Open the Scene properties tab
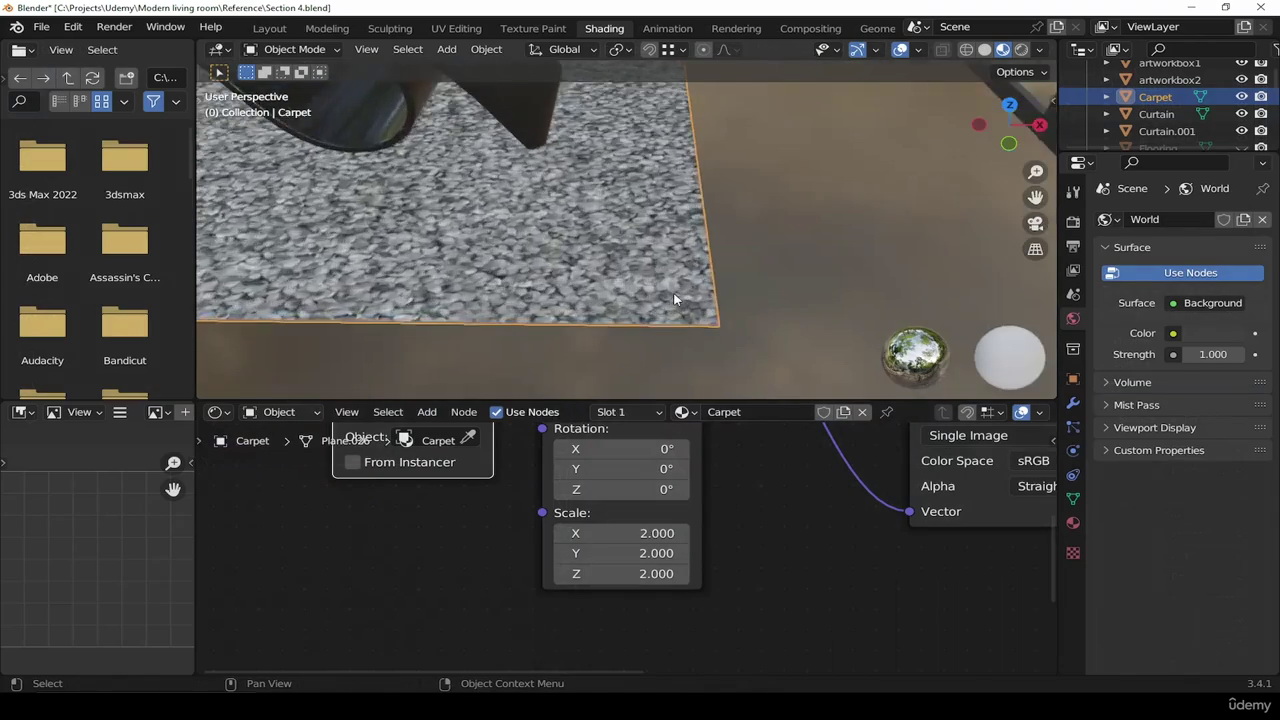This screenshot has width=1280, height=720. 1073,294
